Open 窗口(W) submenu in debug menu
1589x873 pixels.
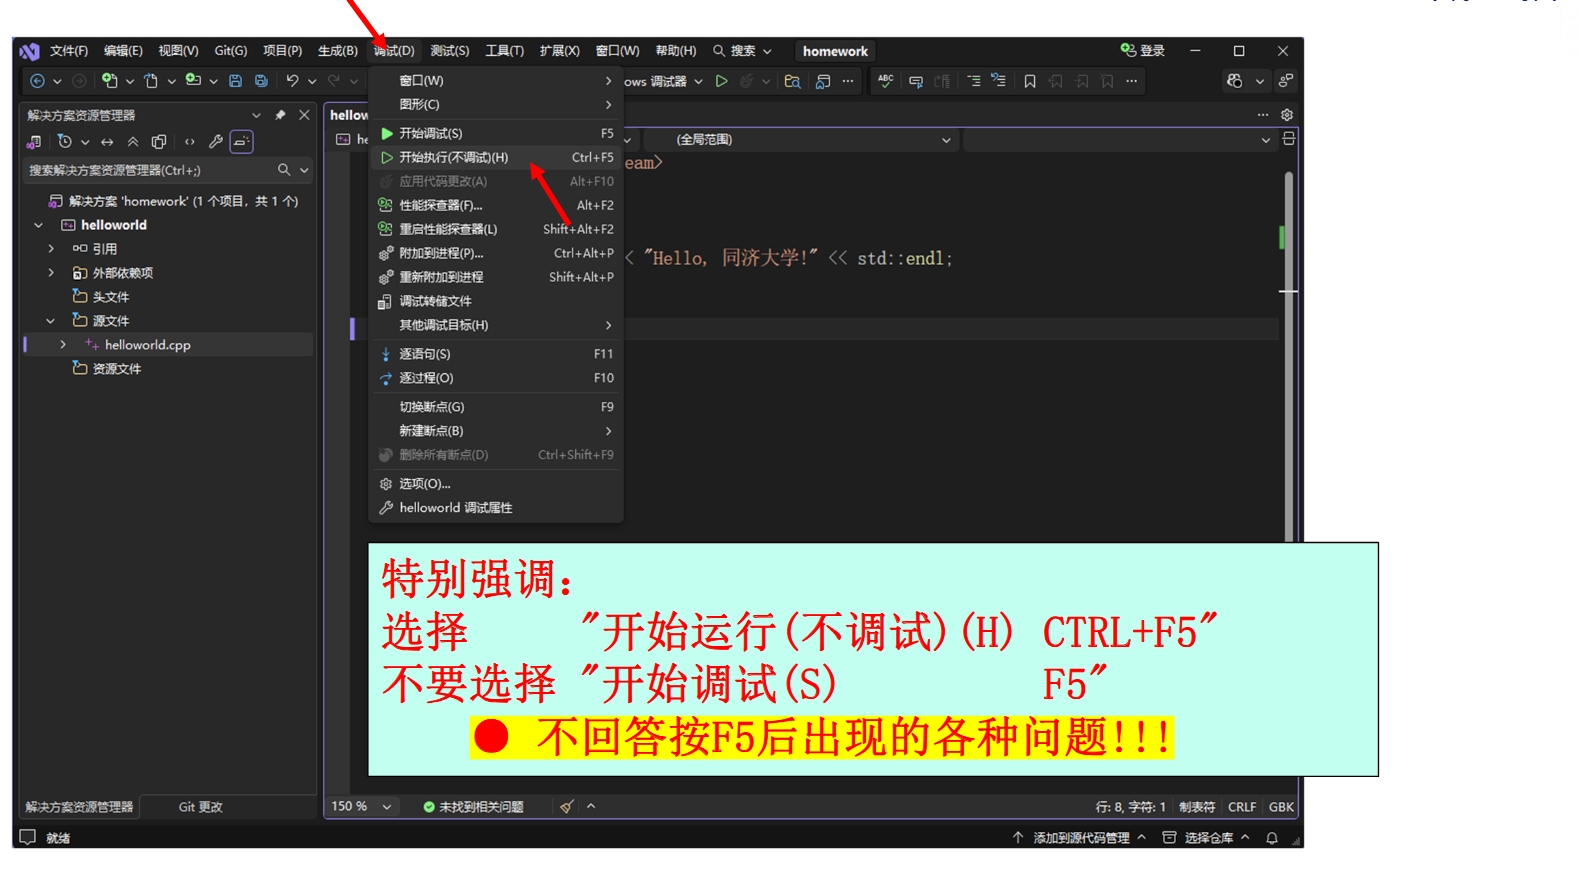coord(497,80)
